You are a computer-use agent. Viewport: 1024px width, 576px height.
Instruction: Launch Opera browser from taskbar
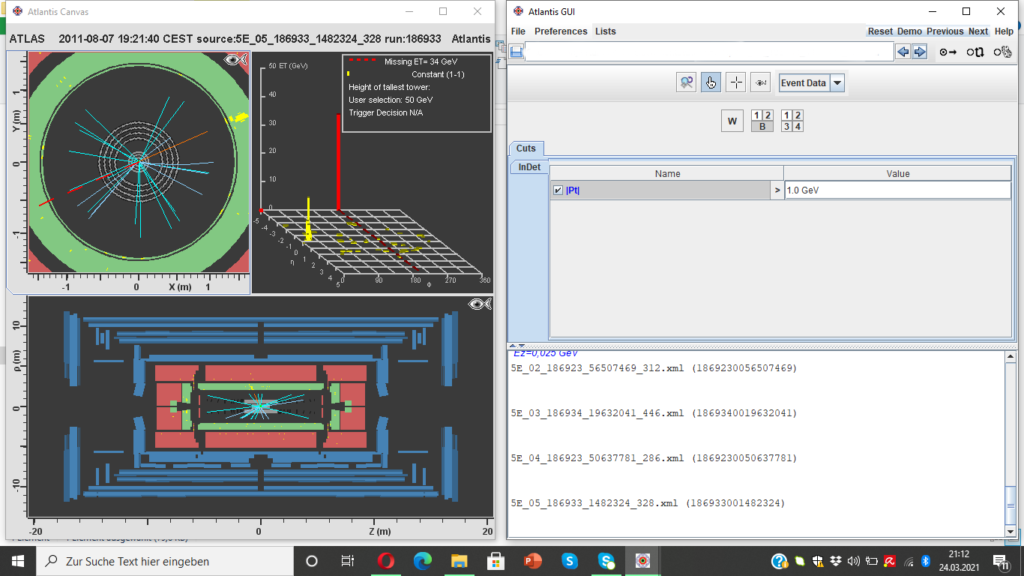click(x=386, y=561)
